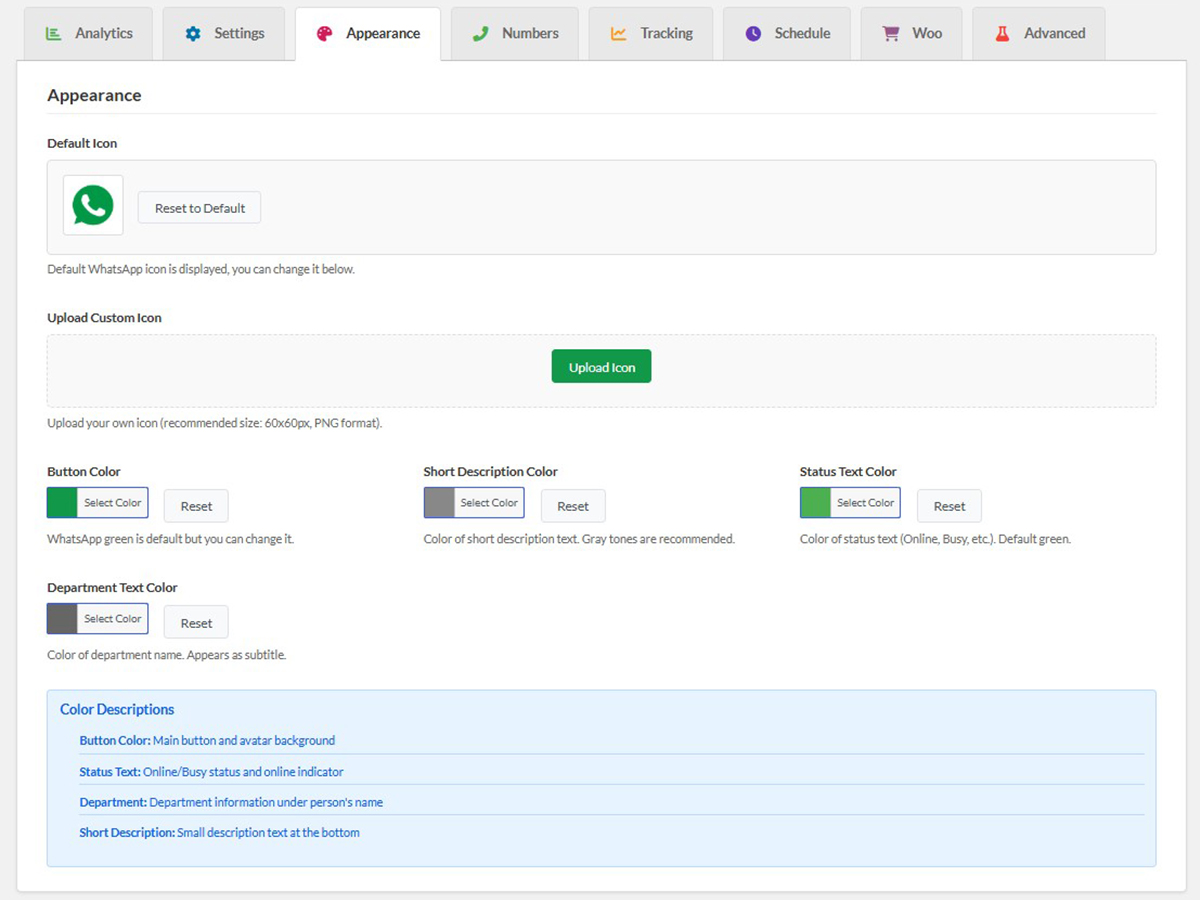
Task: Reset the Button Color
Action: 196,506
